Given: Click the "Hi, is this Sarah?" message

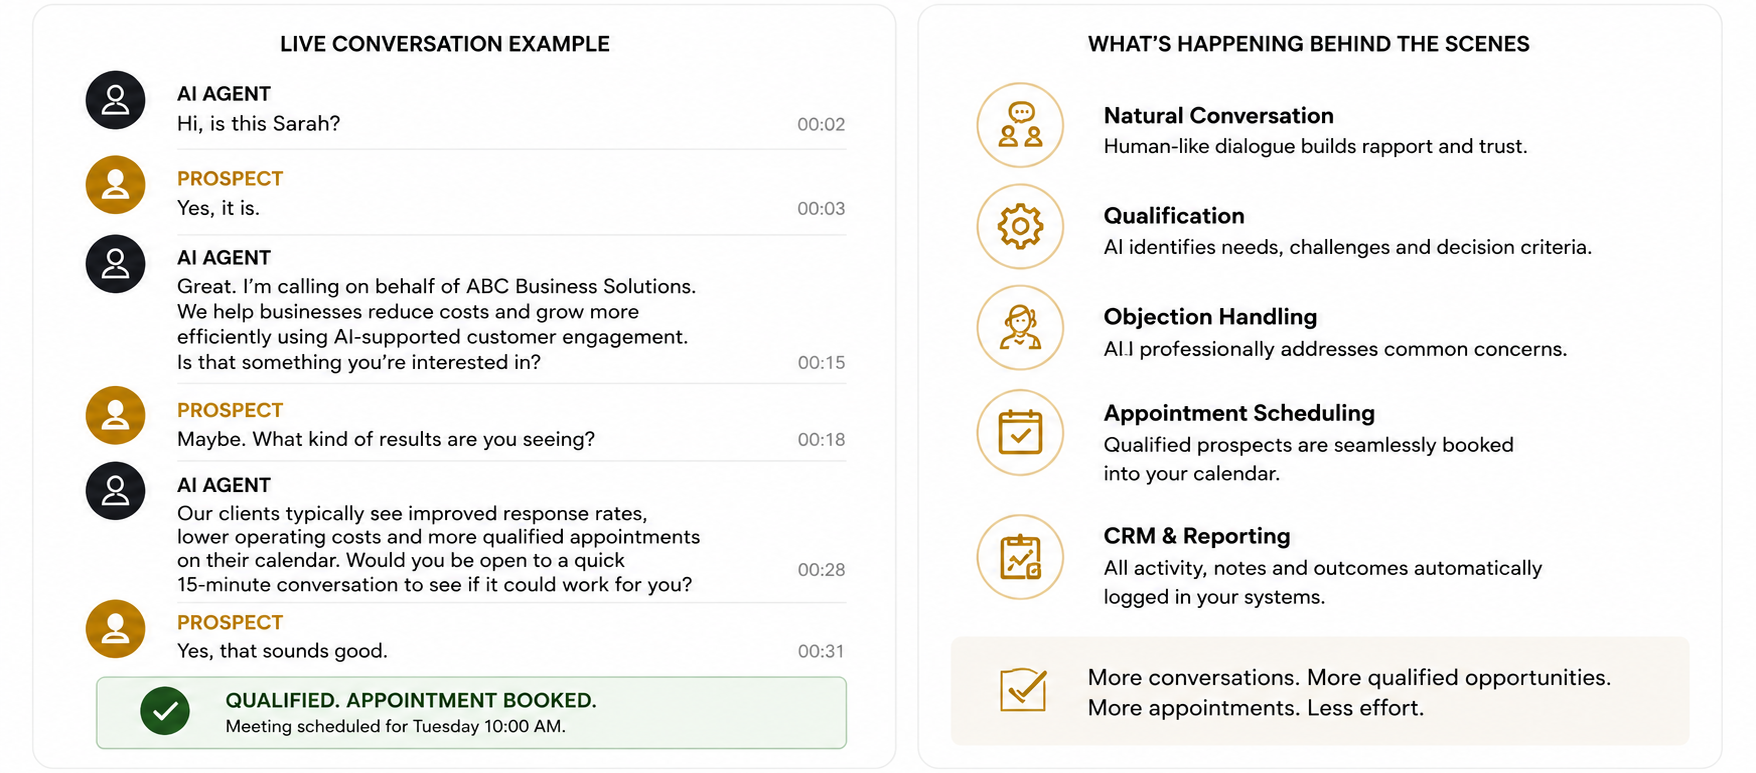Looking at the screenshot, I should (258, 124).
